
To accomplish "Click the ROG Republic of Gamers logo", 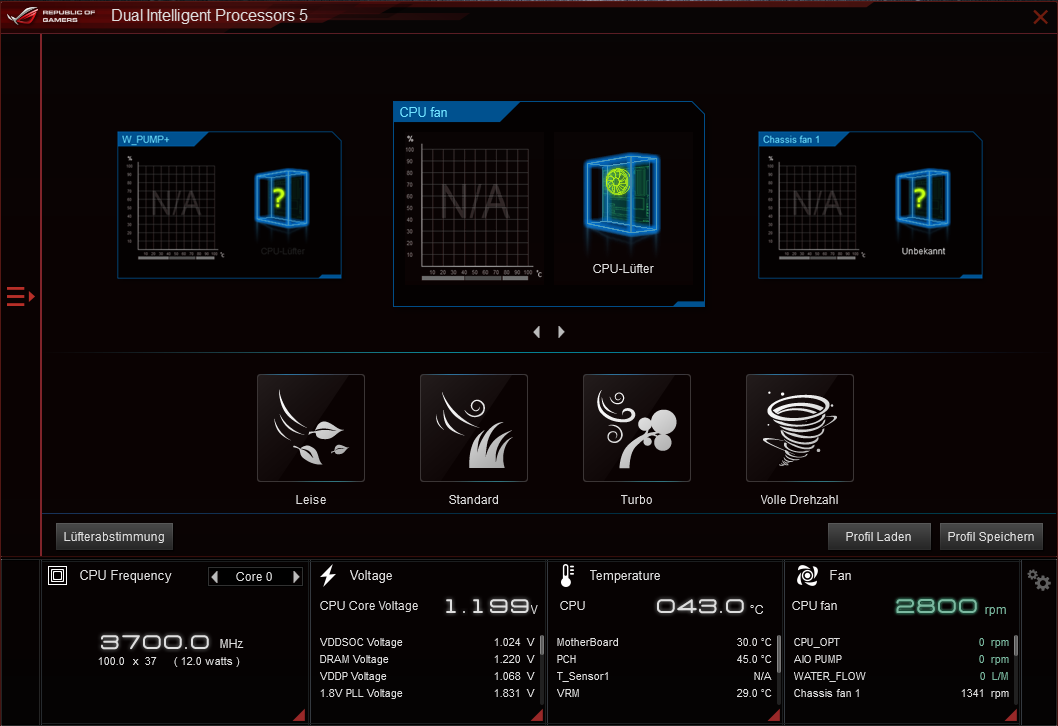I will pyautogui.click(x=51, y=16).
